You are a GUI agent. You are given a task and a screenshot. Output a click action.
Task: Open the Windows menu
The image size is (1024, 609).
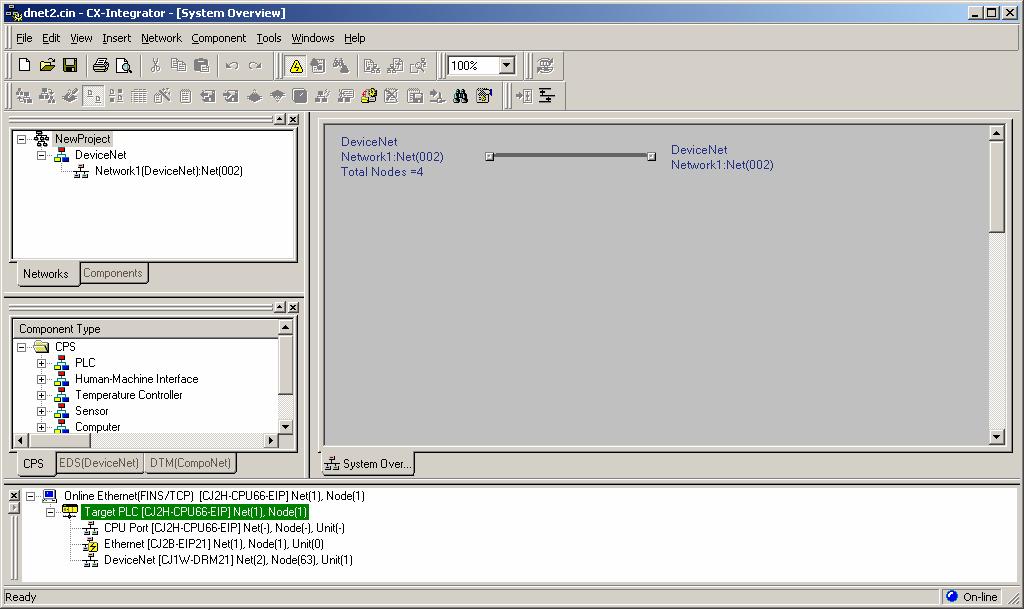click(313, 39)
